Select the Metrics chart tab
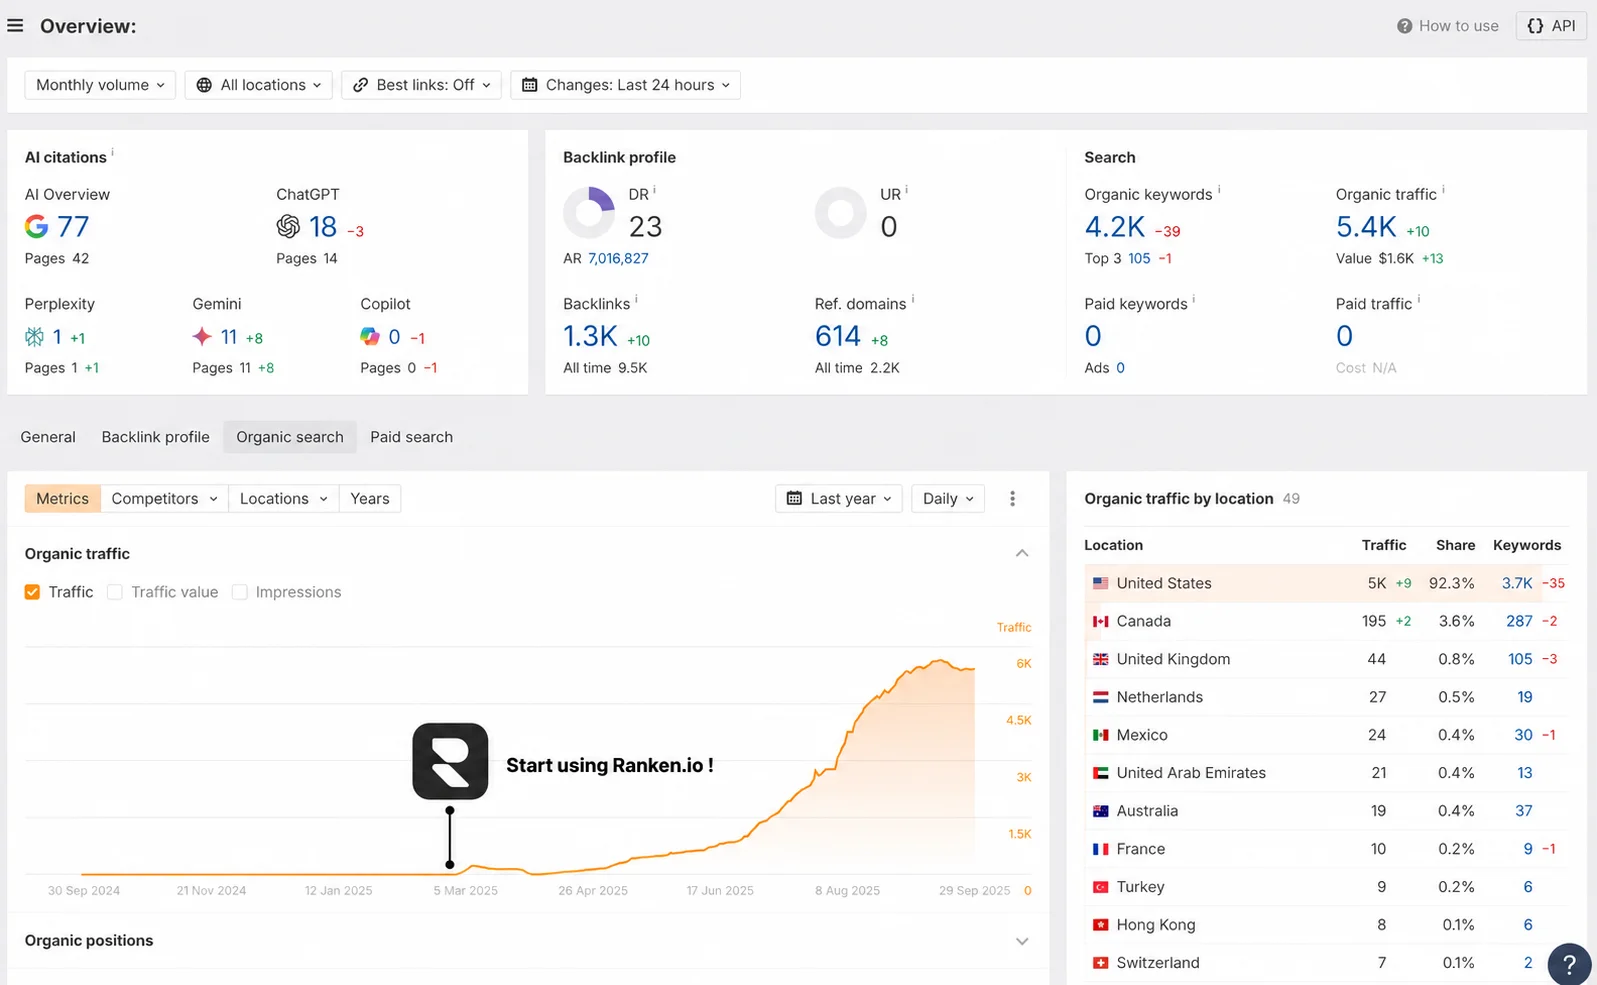This screenshot has height=985, width=1597. 62,498
